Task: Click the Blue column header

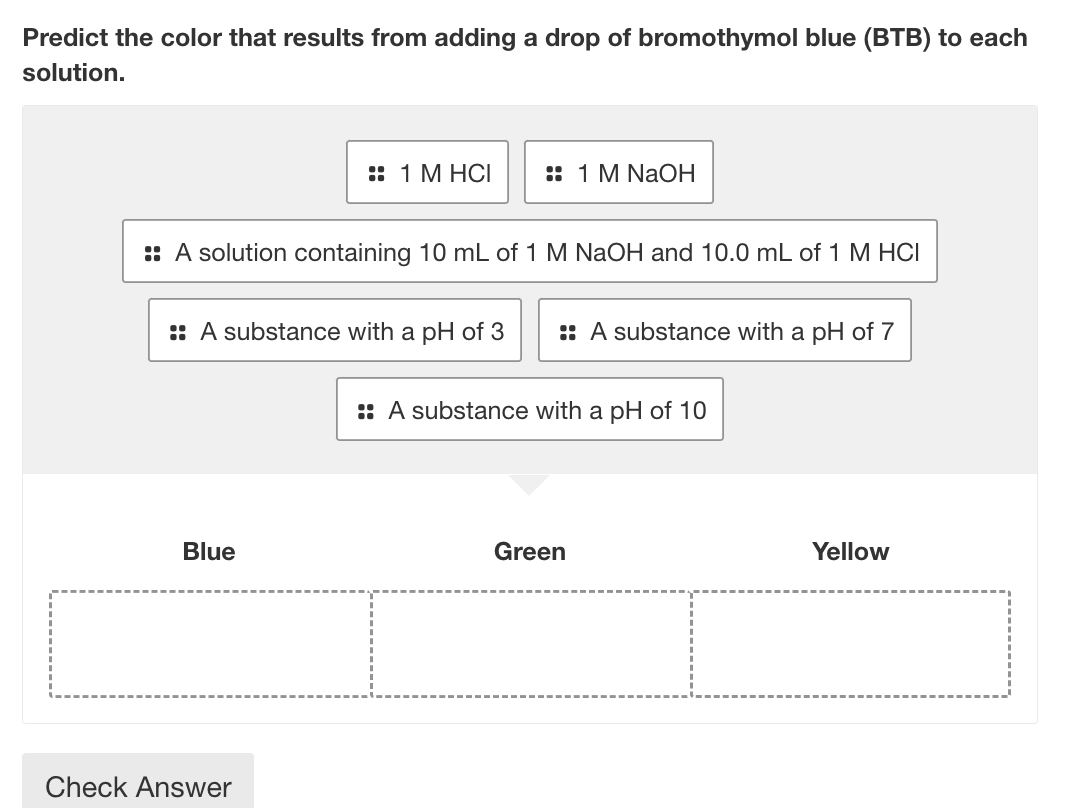Action: pyautogui.click(x=209, y=551)
